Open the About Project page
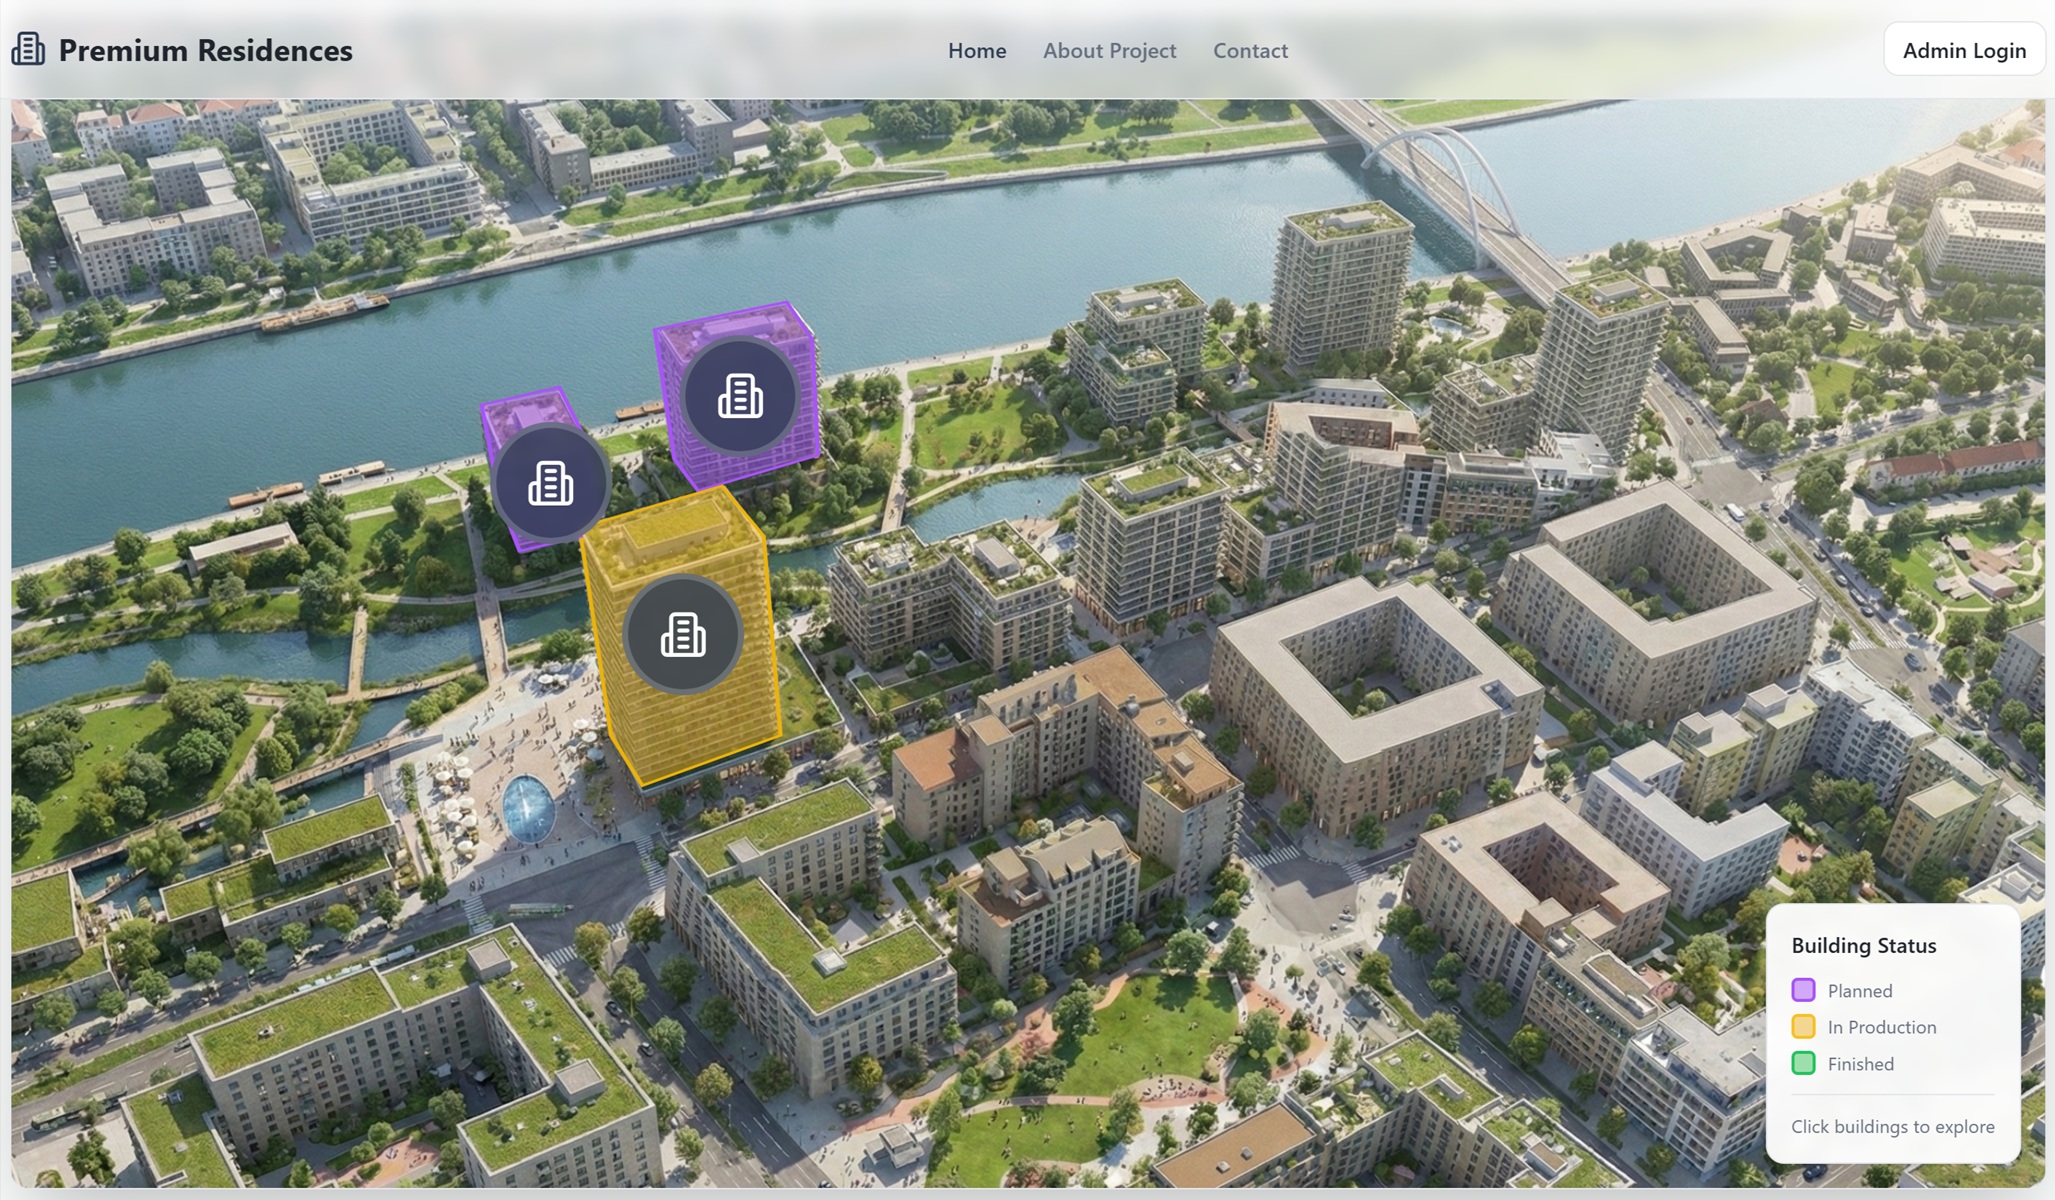The height and width of the screenshot is (1200, 2055). 1109,50
